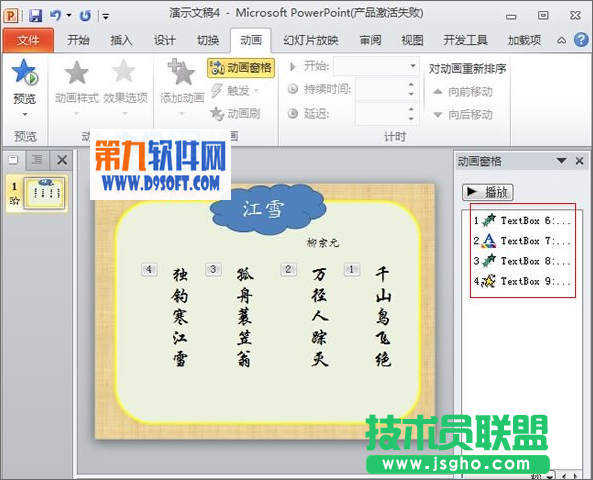Switch to the 开始 tab

pos(78,40)
